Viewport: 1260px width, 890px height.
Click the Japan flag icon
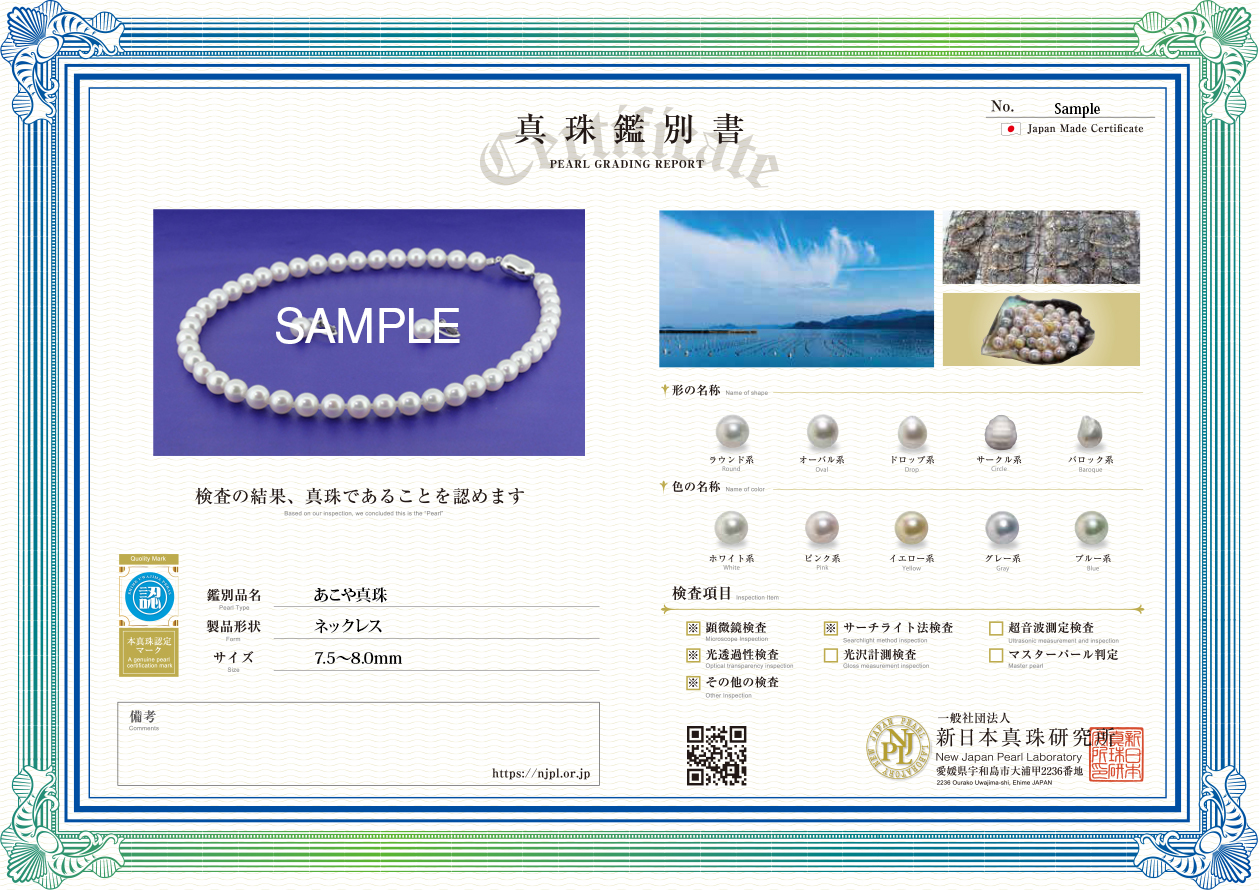(1010, 129)
